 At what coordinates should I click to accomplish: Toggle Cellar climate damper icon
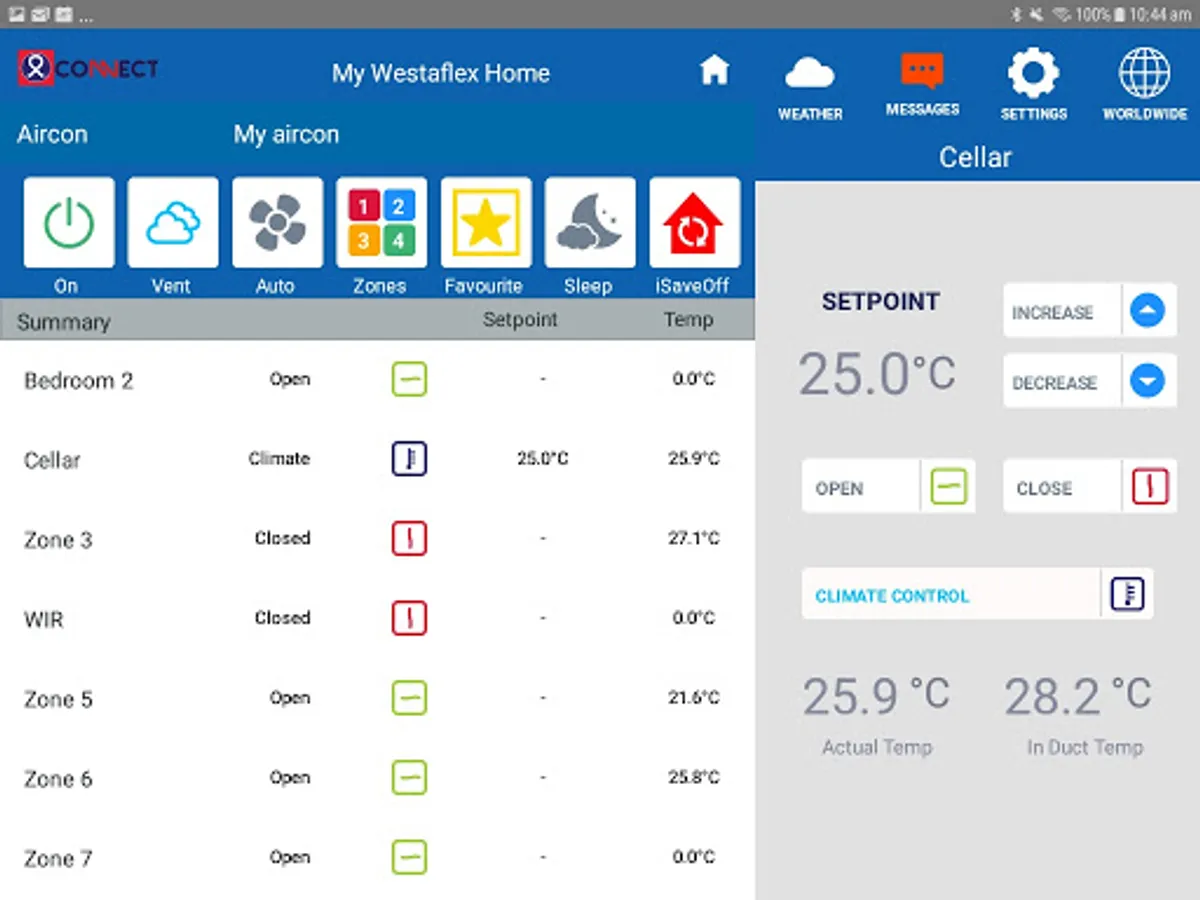coord(409,459)
